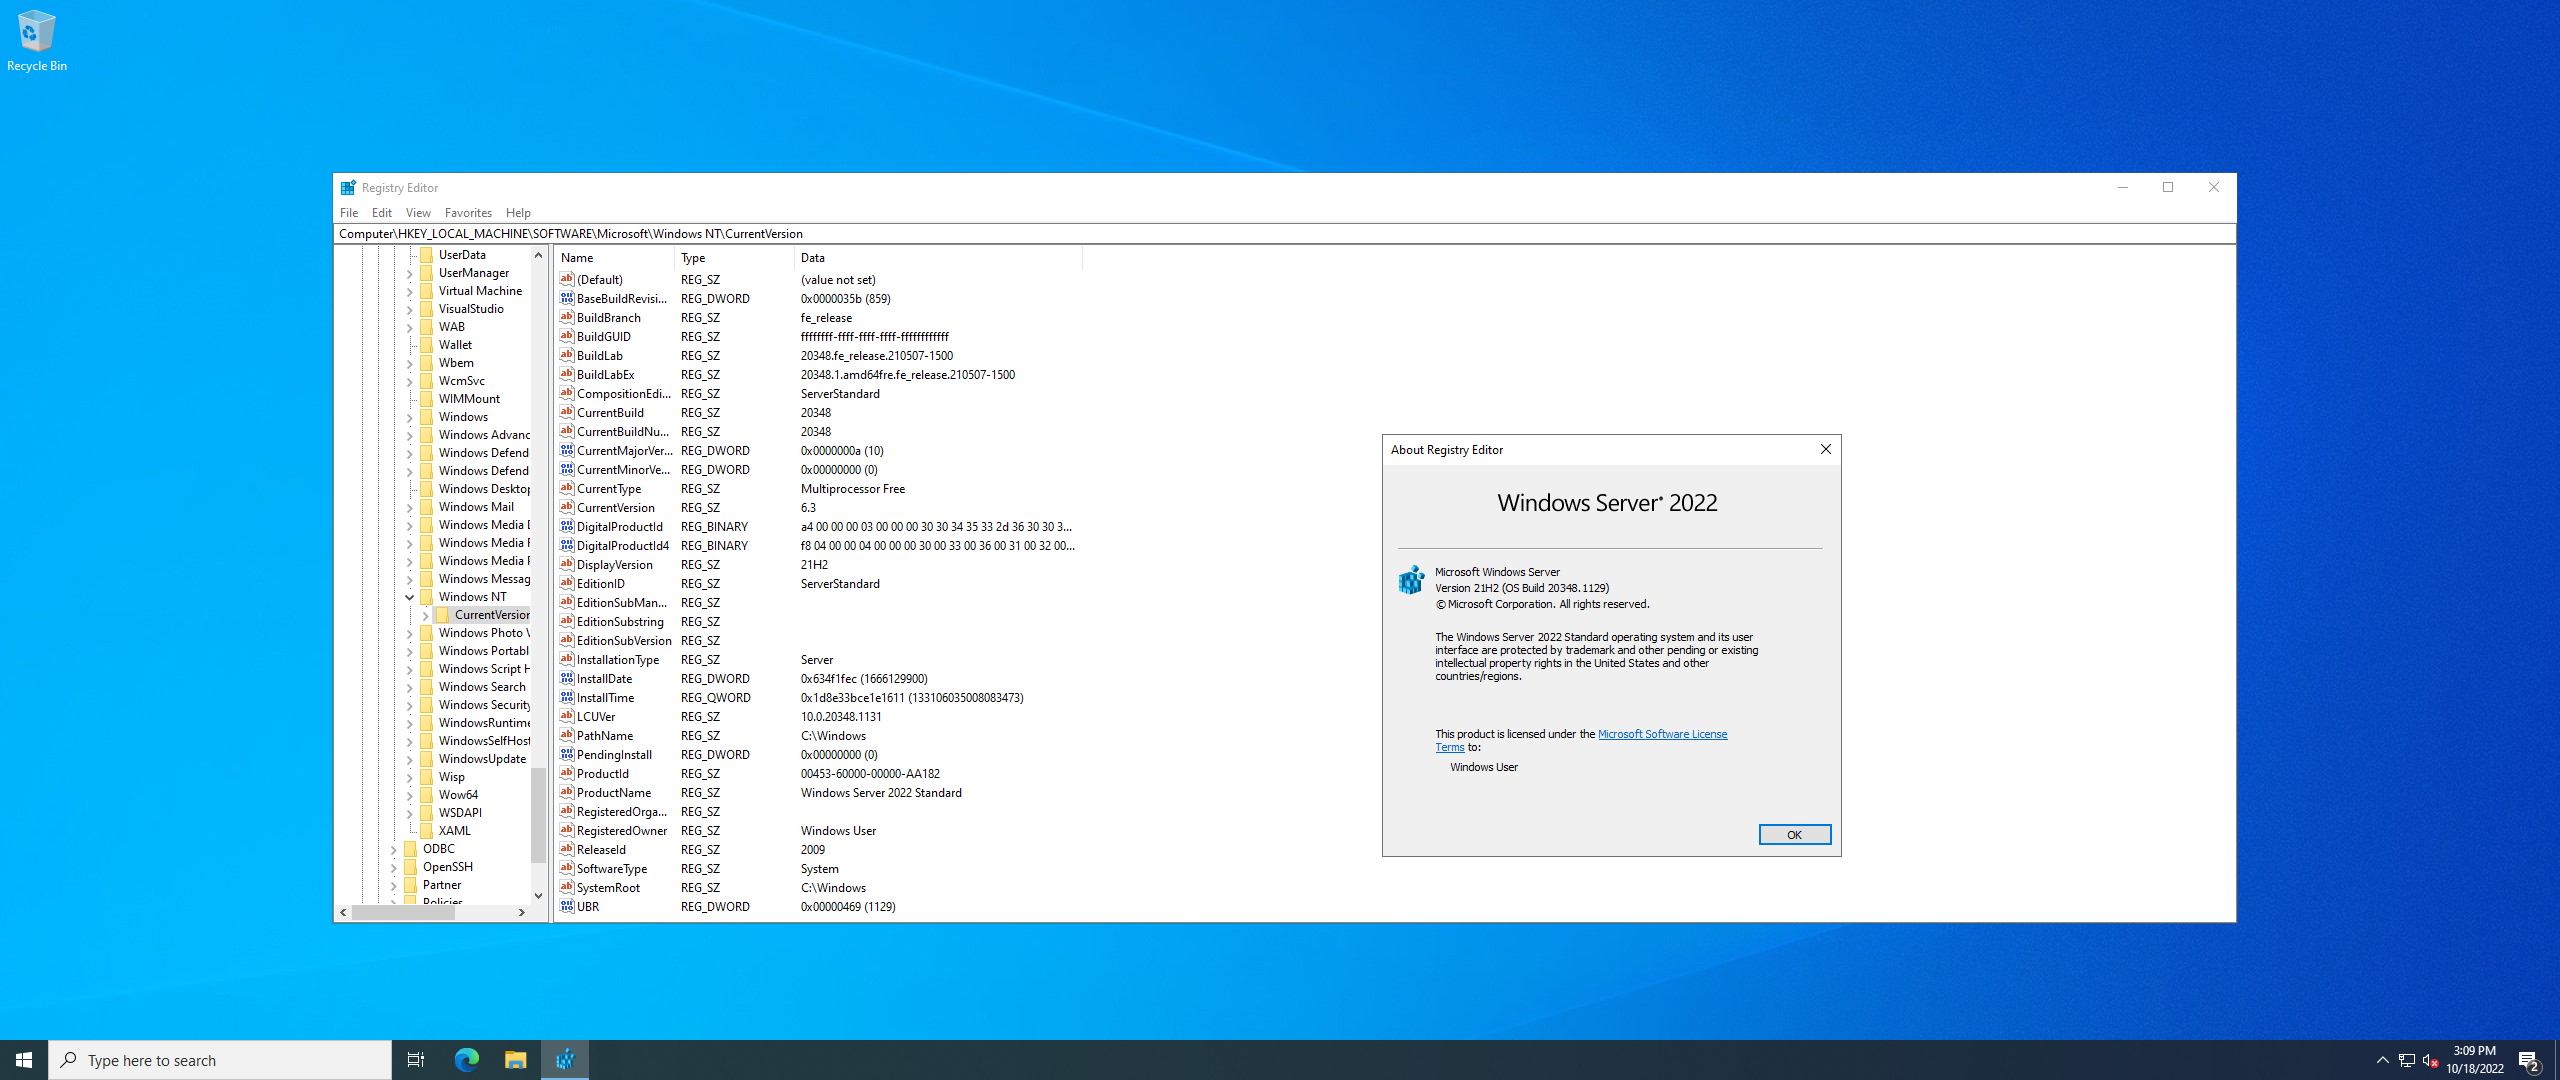Viewport: 2560px width, 1080px height.
Task: Select the ReleaseId value row
Action: point(818,849)
